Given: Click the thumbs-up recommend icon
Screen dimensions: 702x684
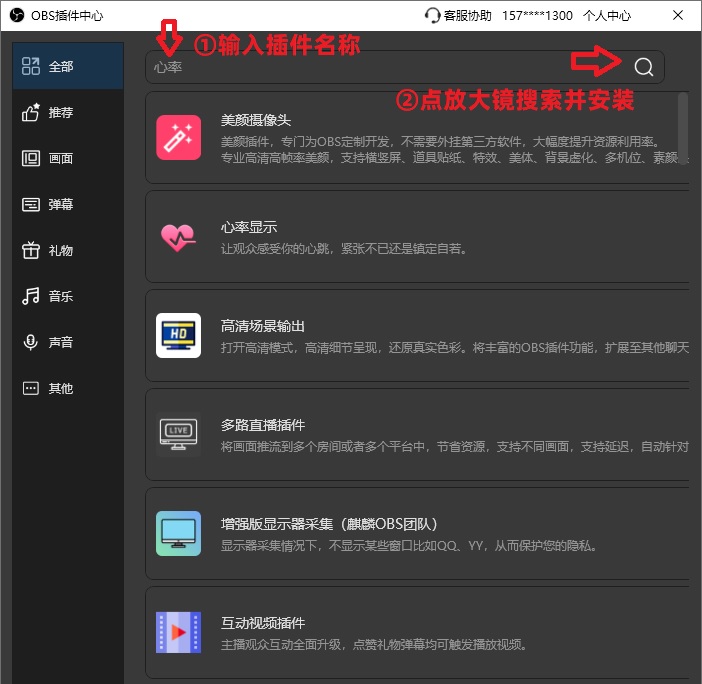Looking at the screenshot, I should pyautogui.click(x=30, y=112).
